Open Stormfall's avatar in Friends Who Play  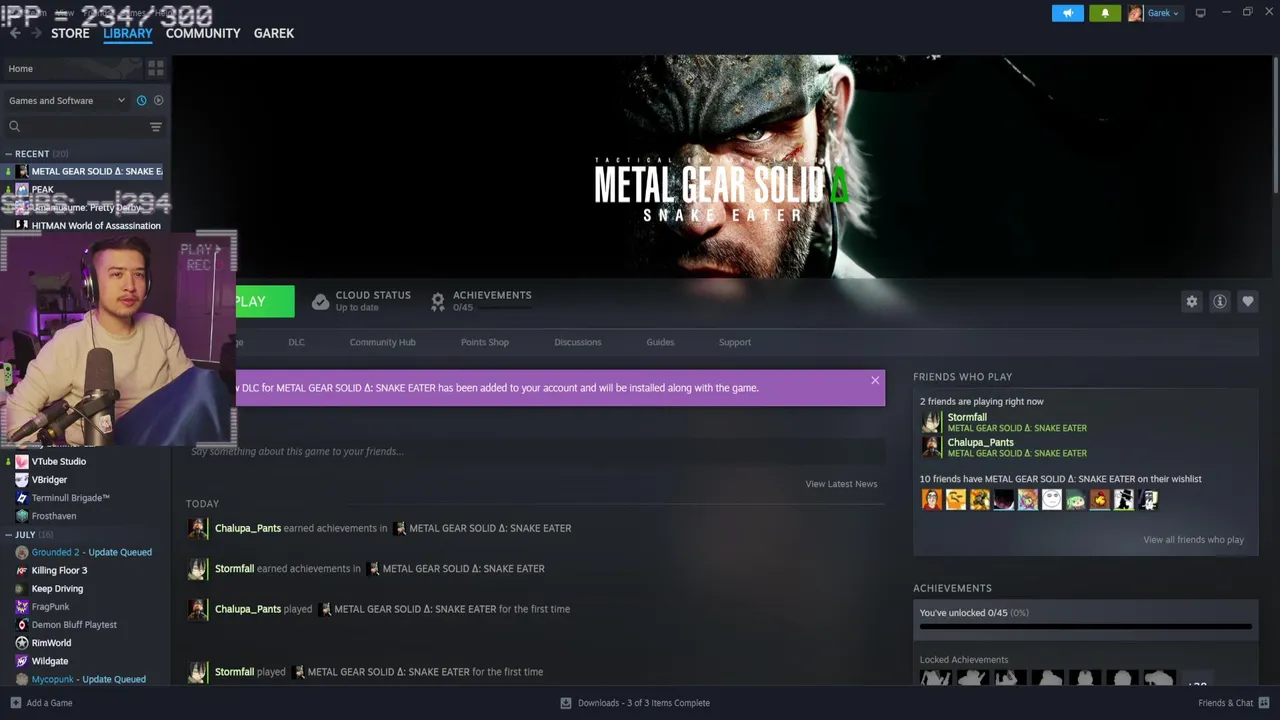tap(931, 422)
